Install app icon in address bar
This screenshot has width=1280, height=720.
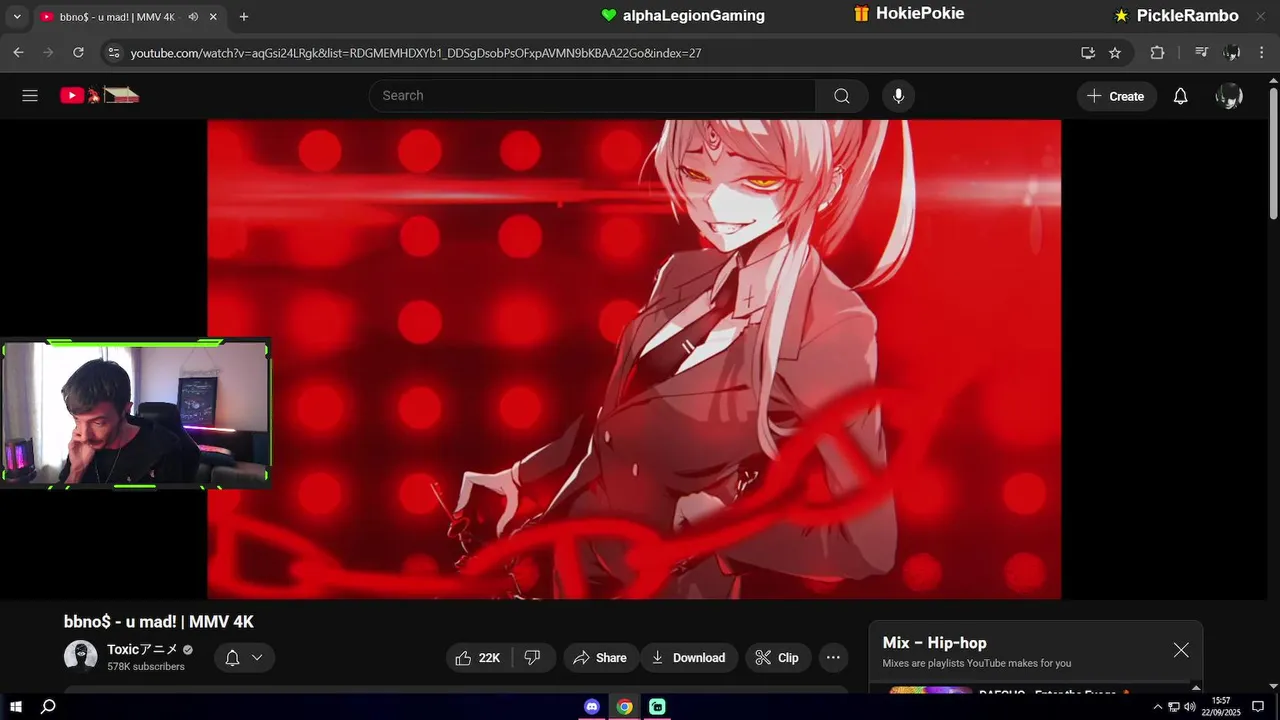coord(1088,53)
